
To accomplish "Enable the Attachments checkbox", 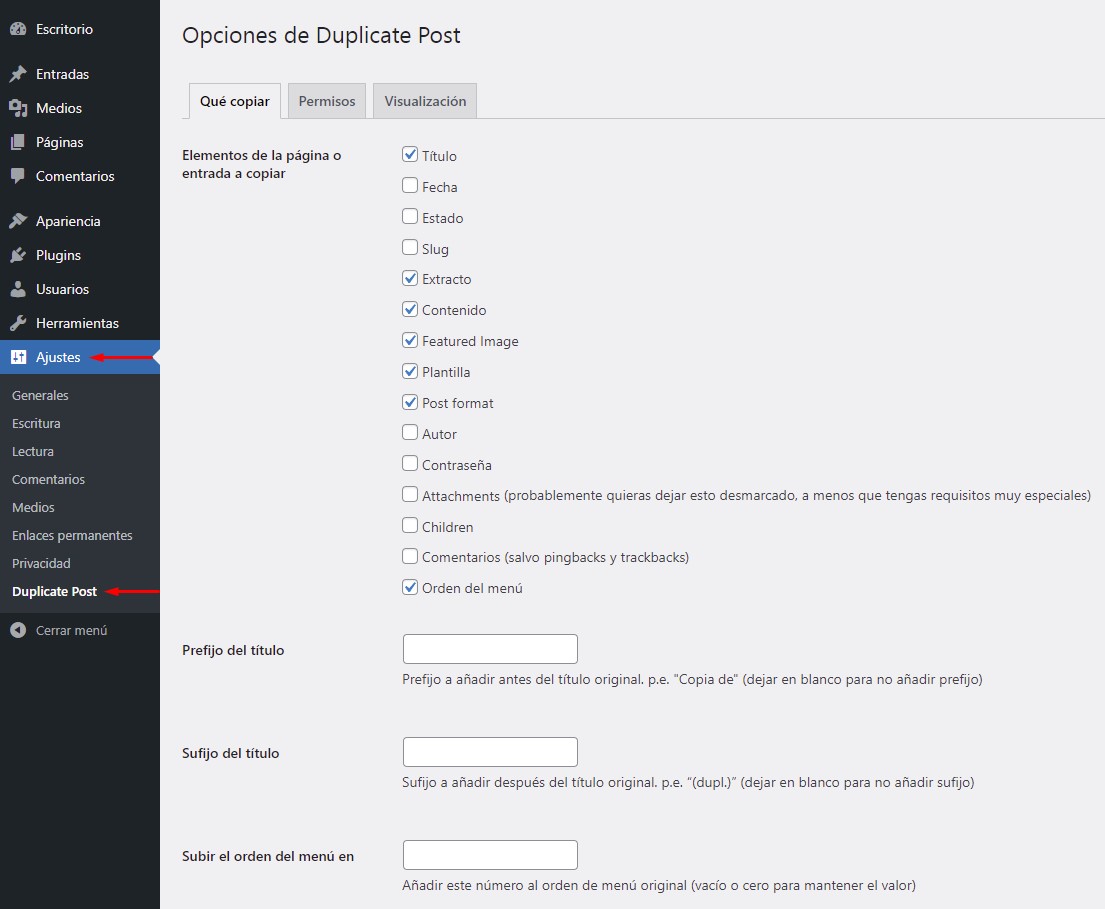I will pos(410,495).
